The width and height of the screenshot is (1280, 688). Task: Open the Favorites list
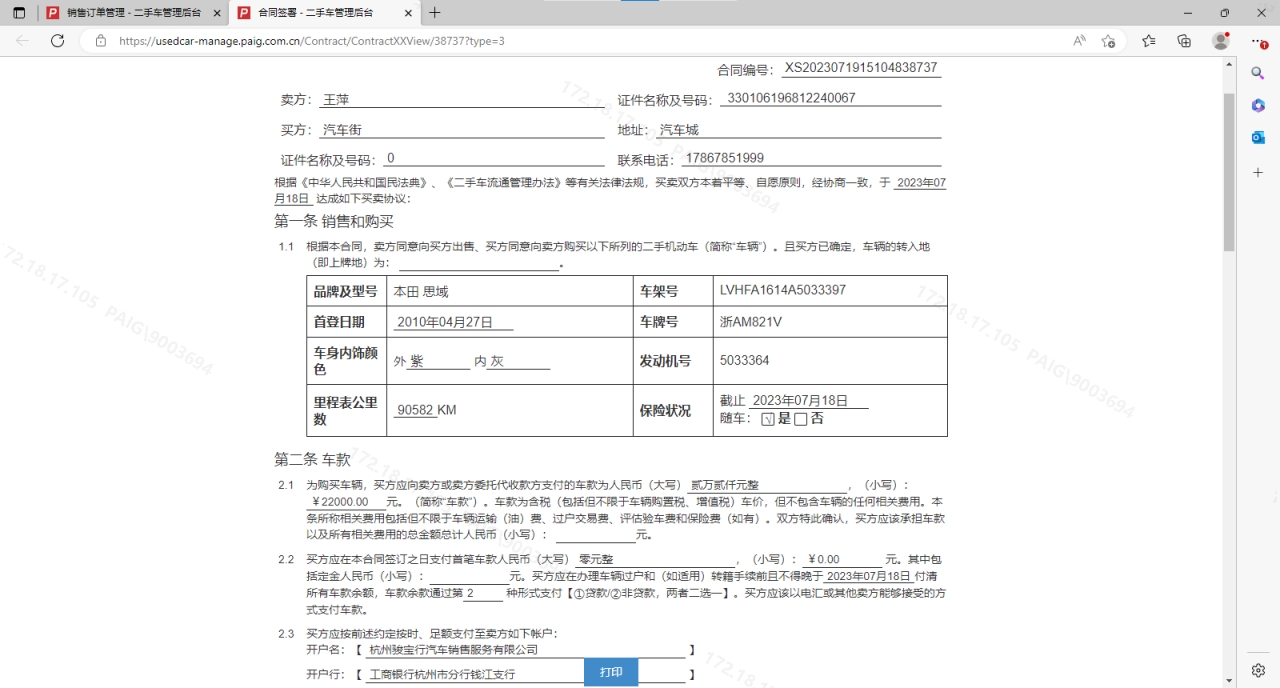[1148, 41]
